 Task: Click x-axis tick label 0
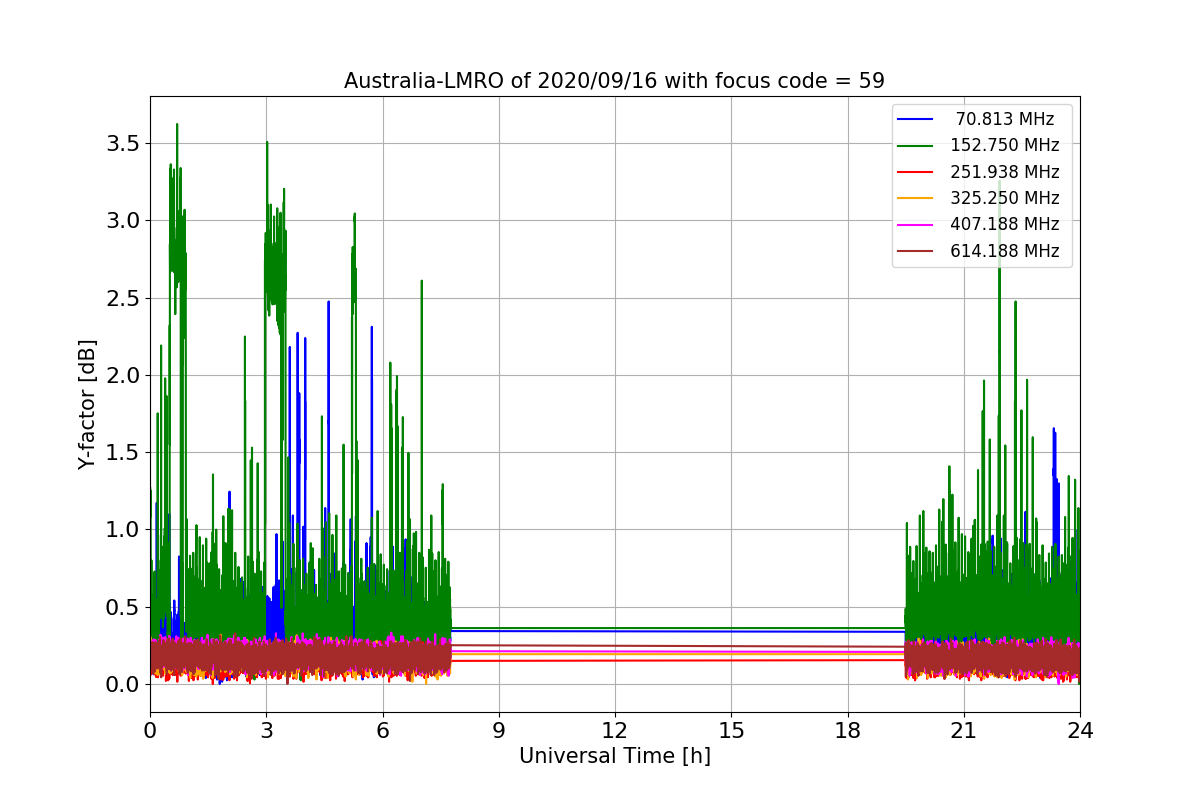pyautogui.click(x=150, y=730)
